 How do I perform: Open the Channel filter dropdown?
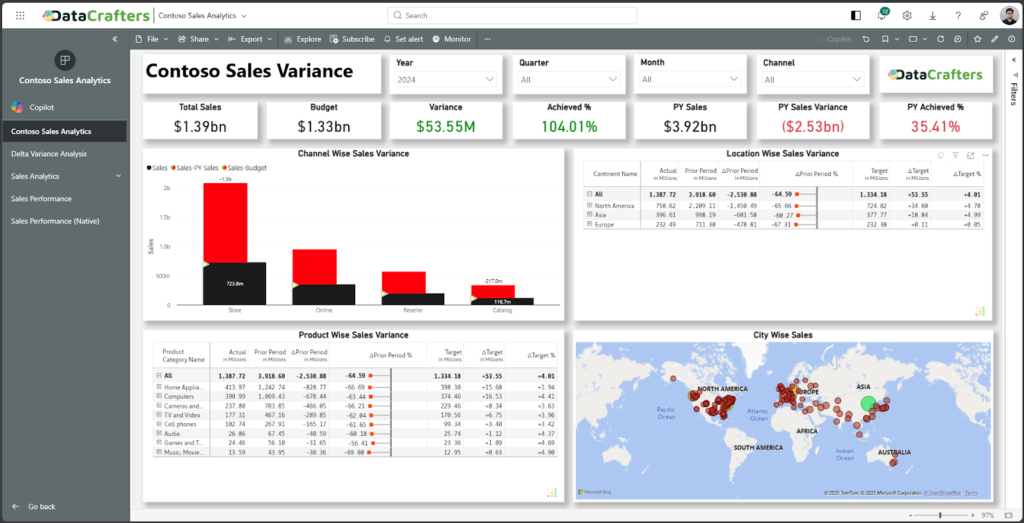click(x=814, y=79)
